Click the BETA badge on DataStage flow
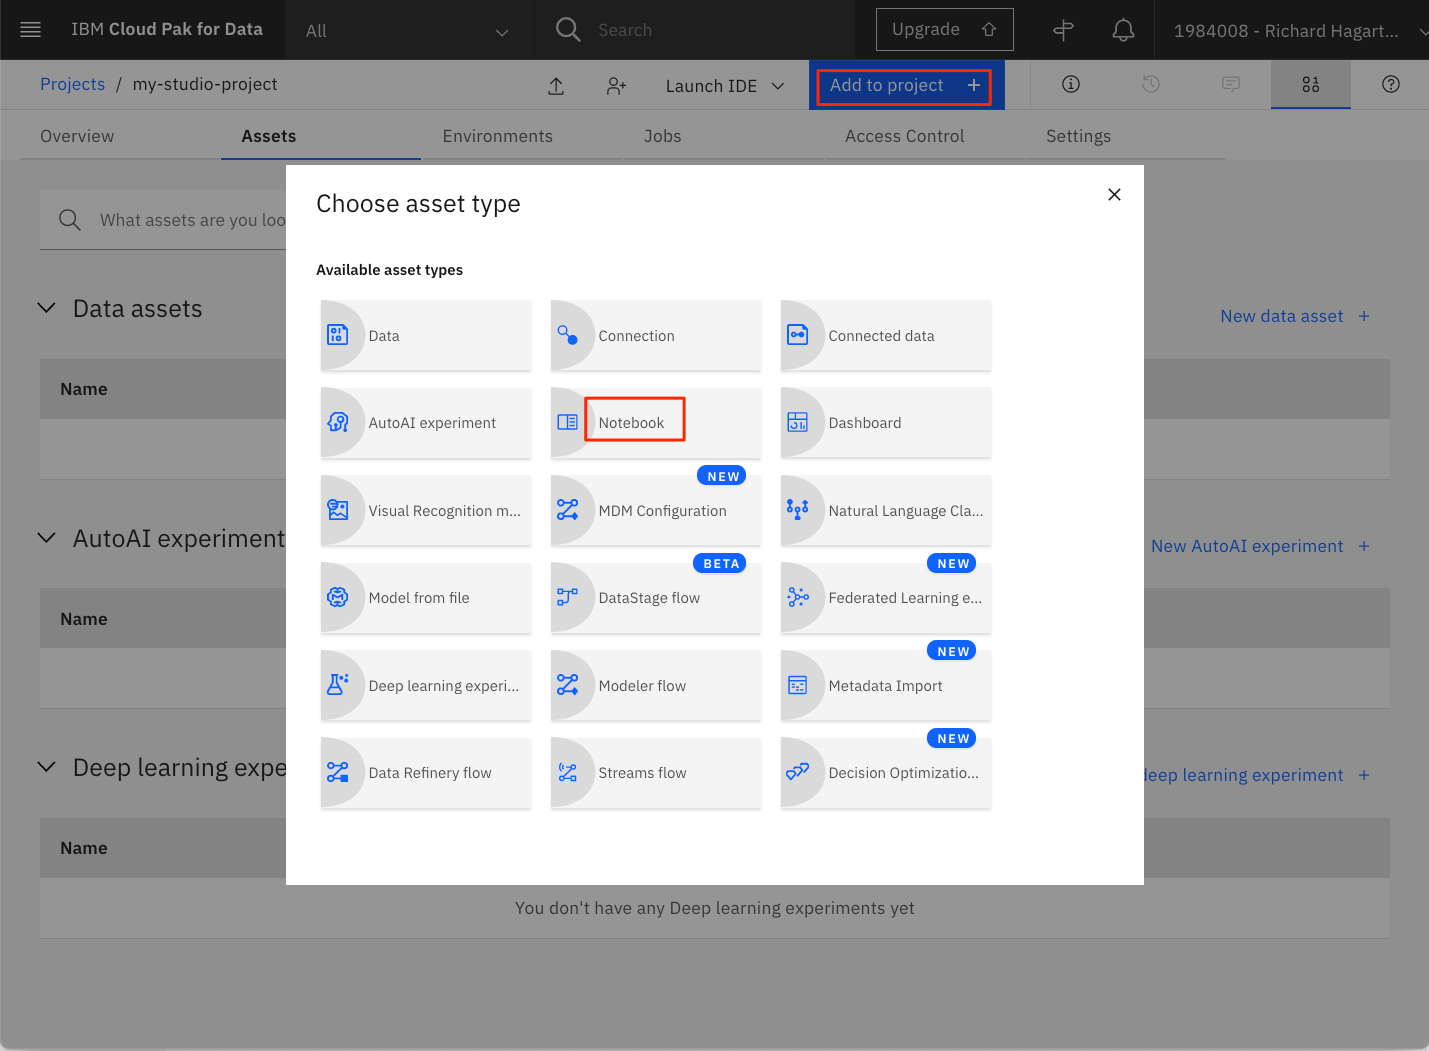Image resolution: width=1429 pixels, height=1051 pixels. click(x=720, y=564)
